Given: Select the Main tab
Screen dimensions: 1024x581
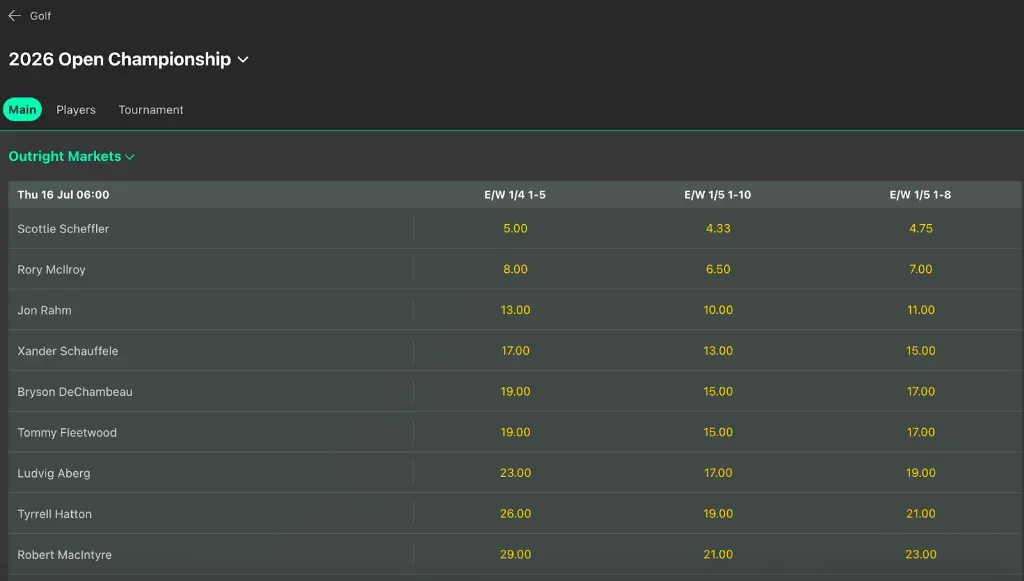Looking at the screenshot, I should (x=22, y=110).
